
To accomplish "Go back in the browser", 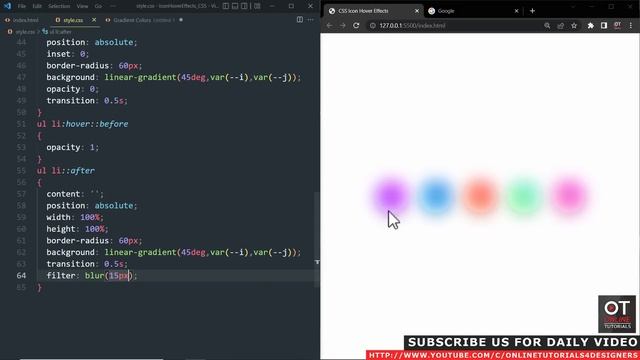I will pyautogui.click(x=329, y=25).
